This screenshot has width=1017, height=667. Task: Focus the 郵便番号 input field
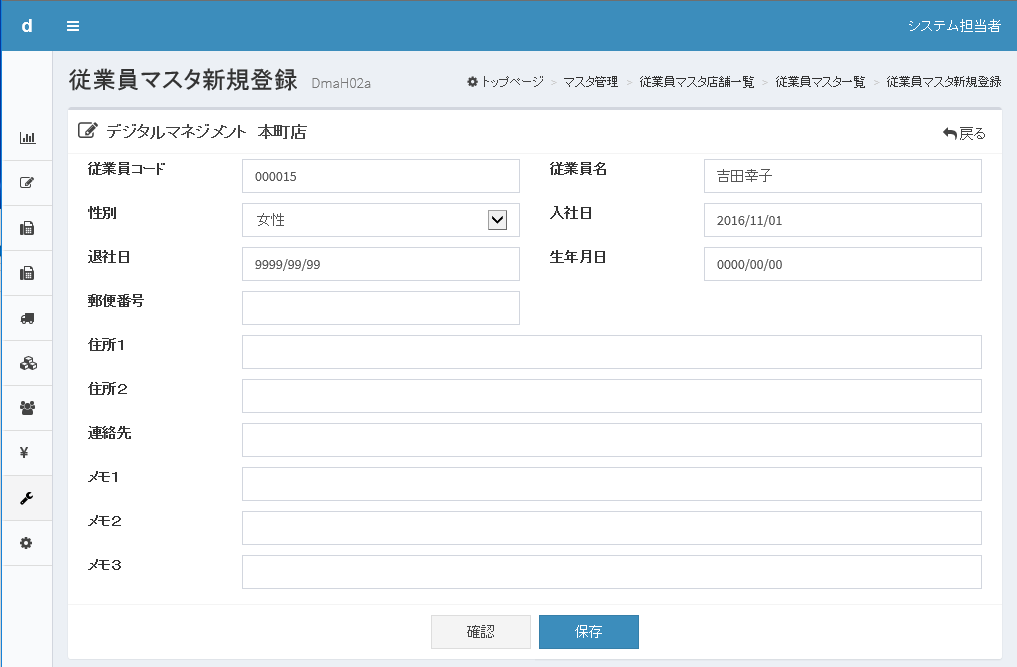381,308
